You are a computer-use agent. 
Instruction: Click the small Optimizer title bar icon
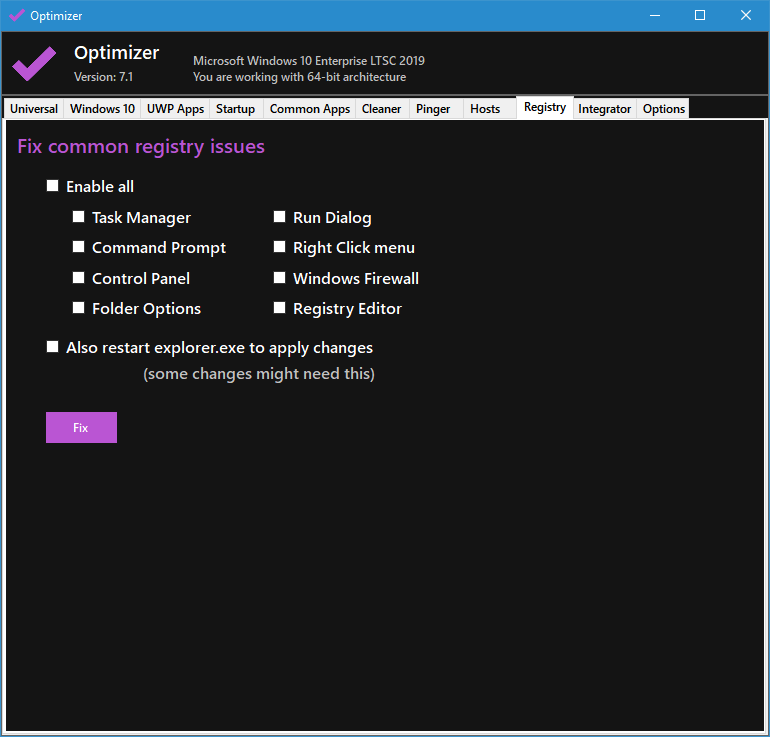click(17, 15)
